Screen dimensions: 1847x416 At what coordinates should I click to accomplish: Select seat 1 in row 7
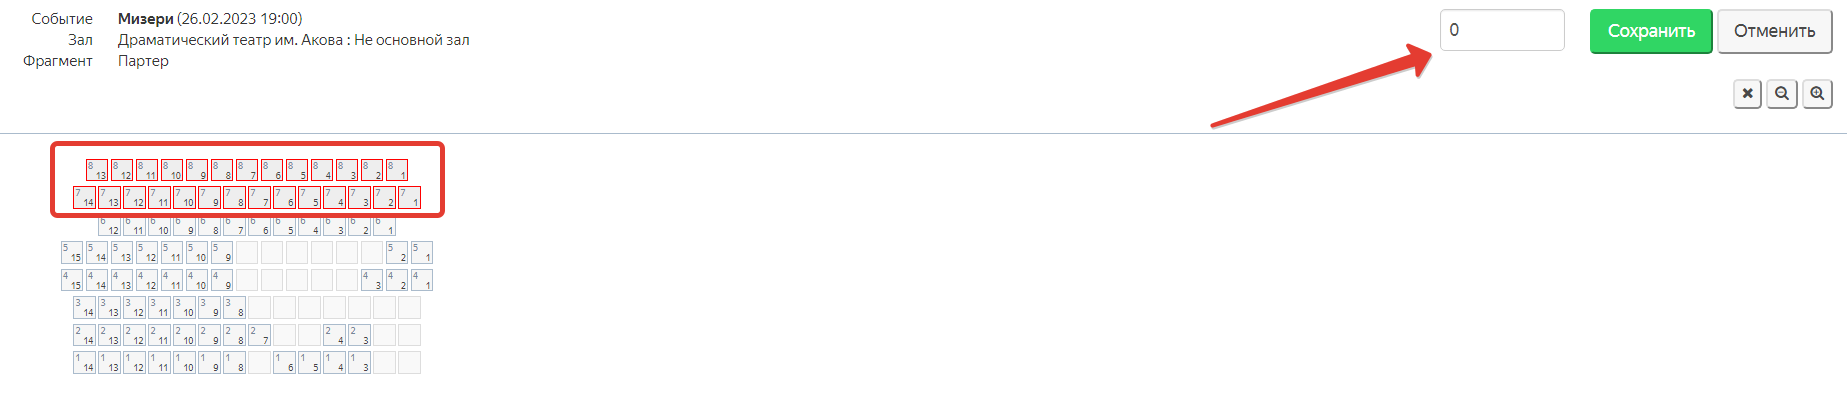[410, 197]
